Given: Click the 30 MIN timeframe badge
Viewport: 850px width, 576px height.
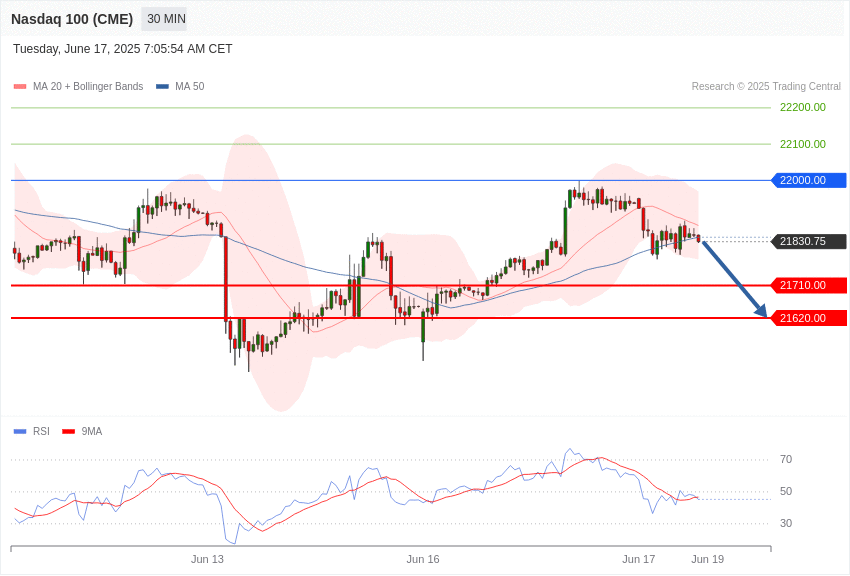Looking at the screenshot, I should [164, 19].
